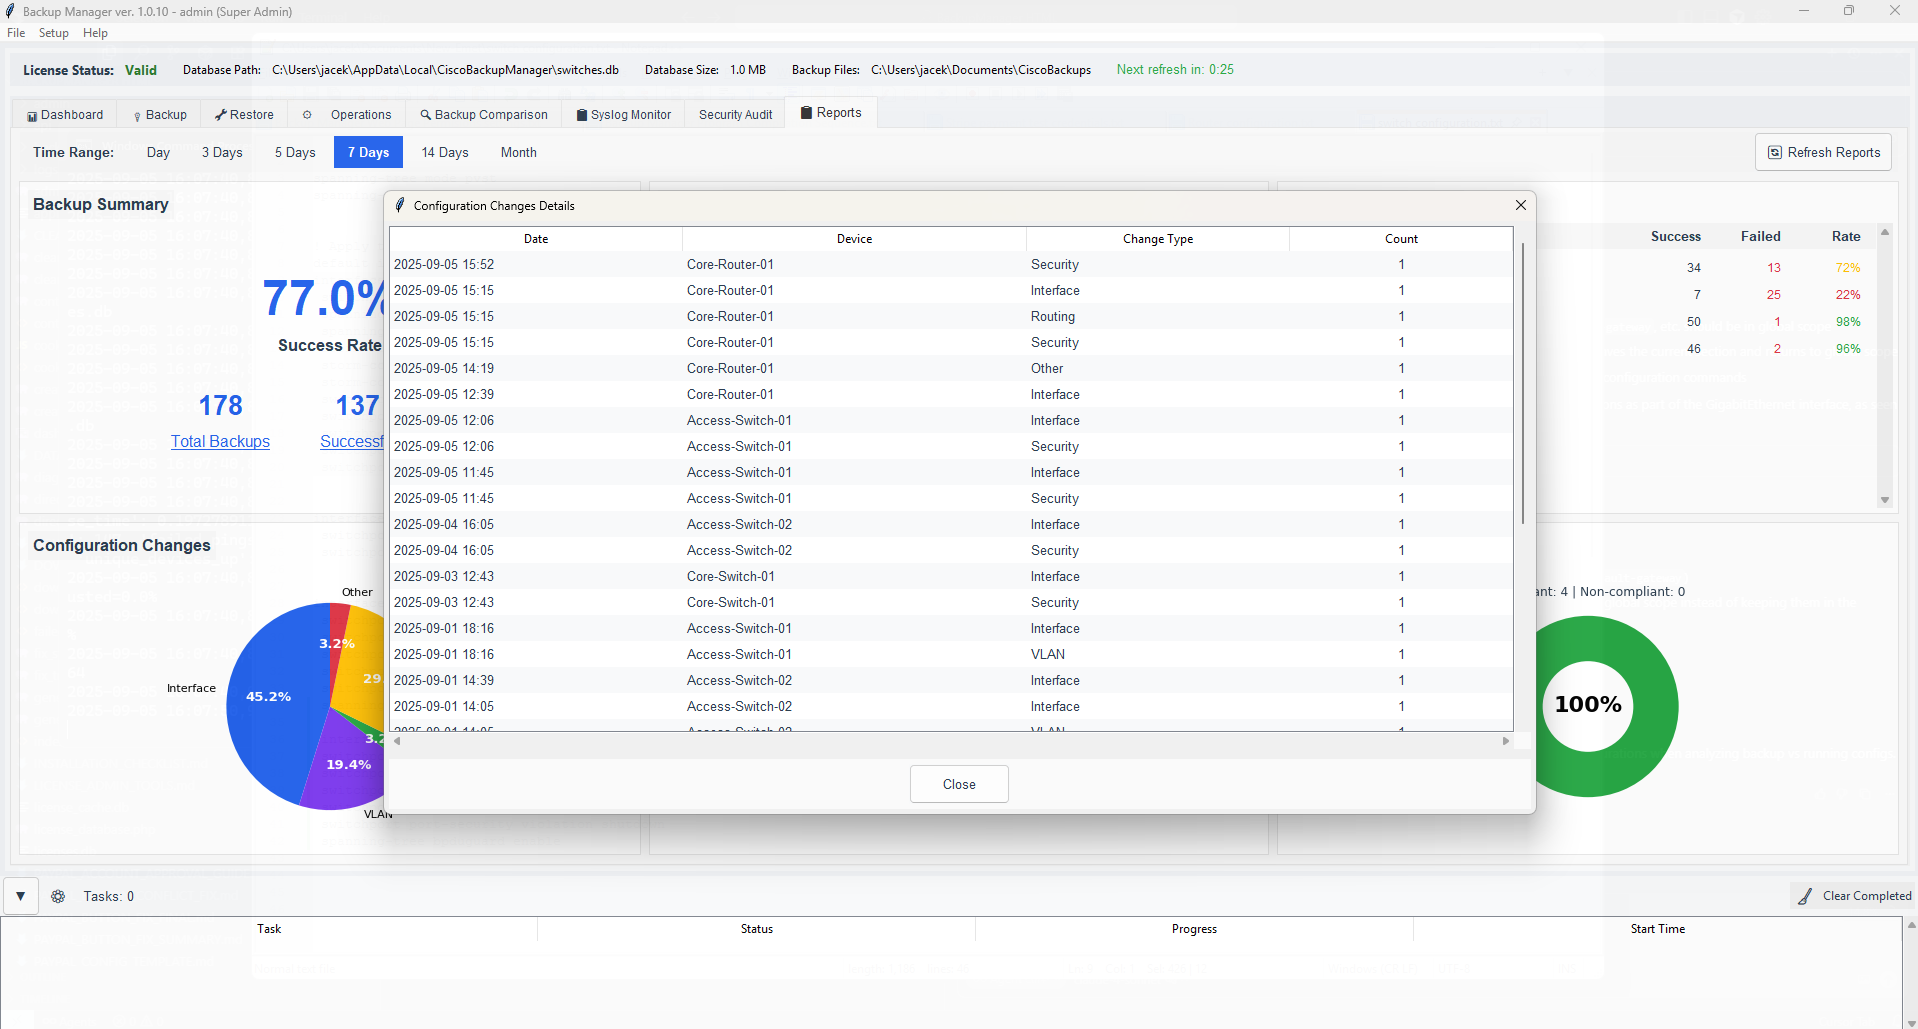Image resolution: width=1918 pixels, height=1029 pixels.
Task: Close the Configuration Changes Details dialog with X
Action: [x=1520, y=205]
